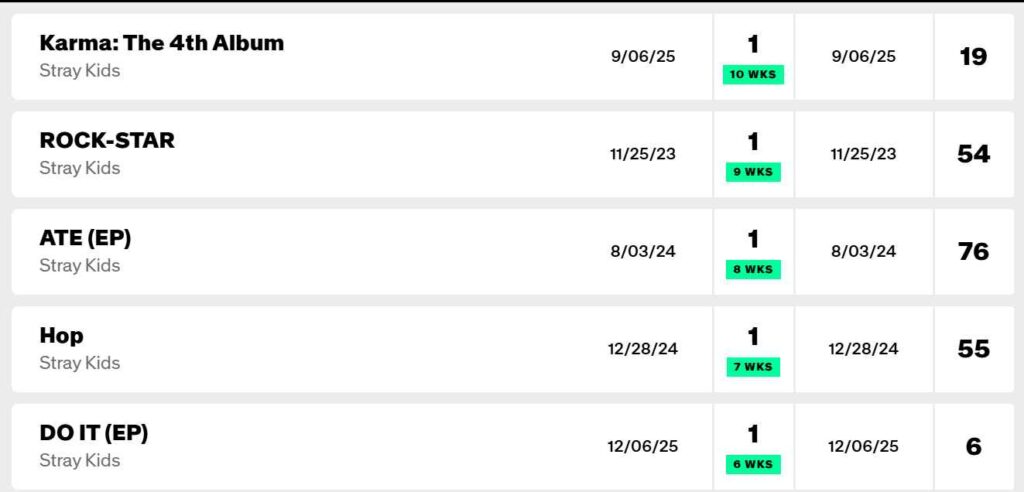
Task: Click Stray Kids artist under Karma
Action: tap(79, 71)
